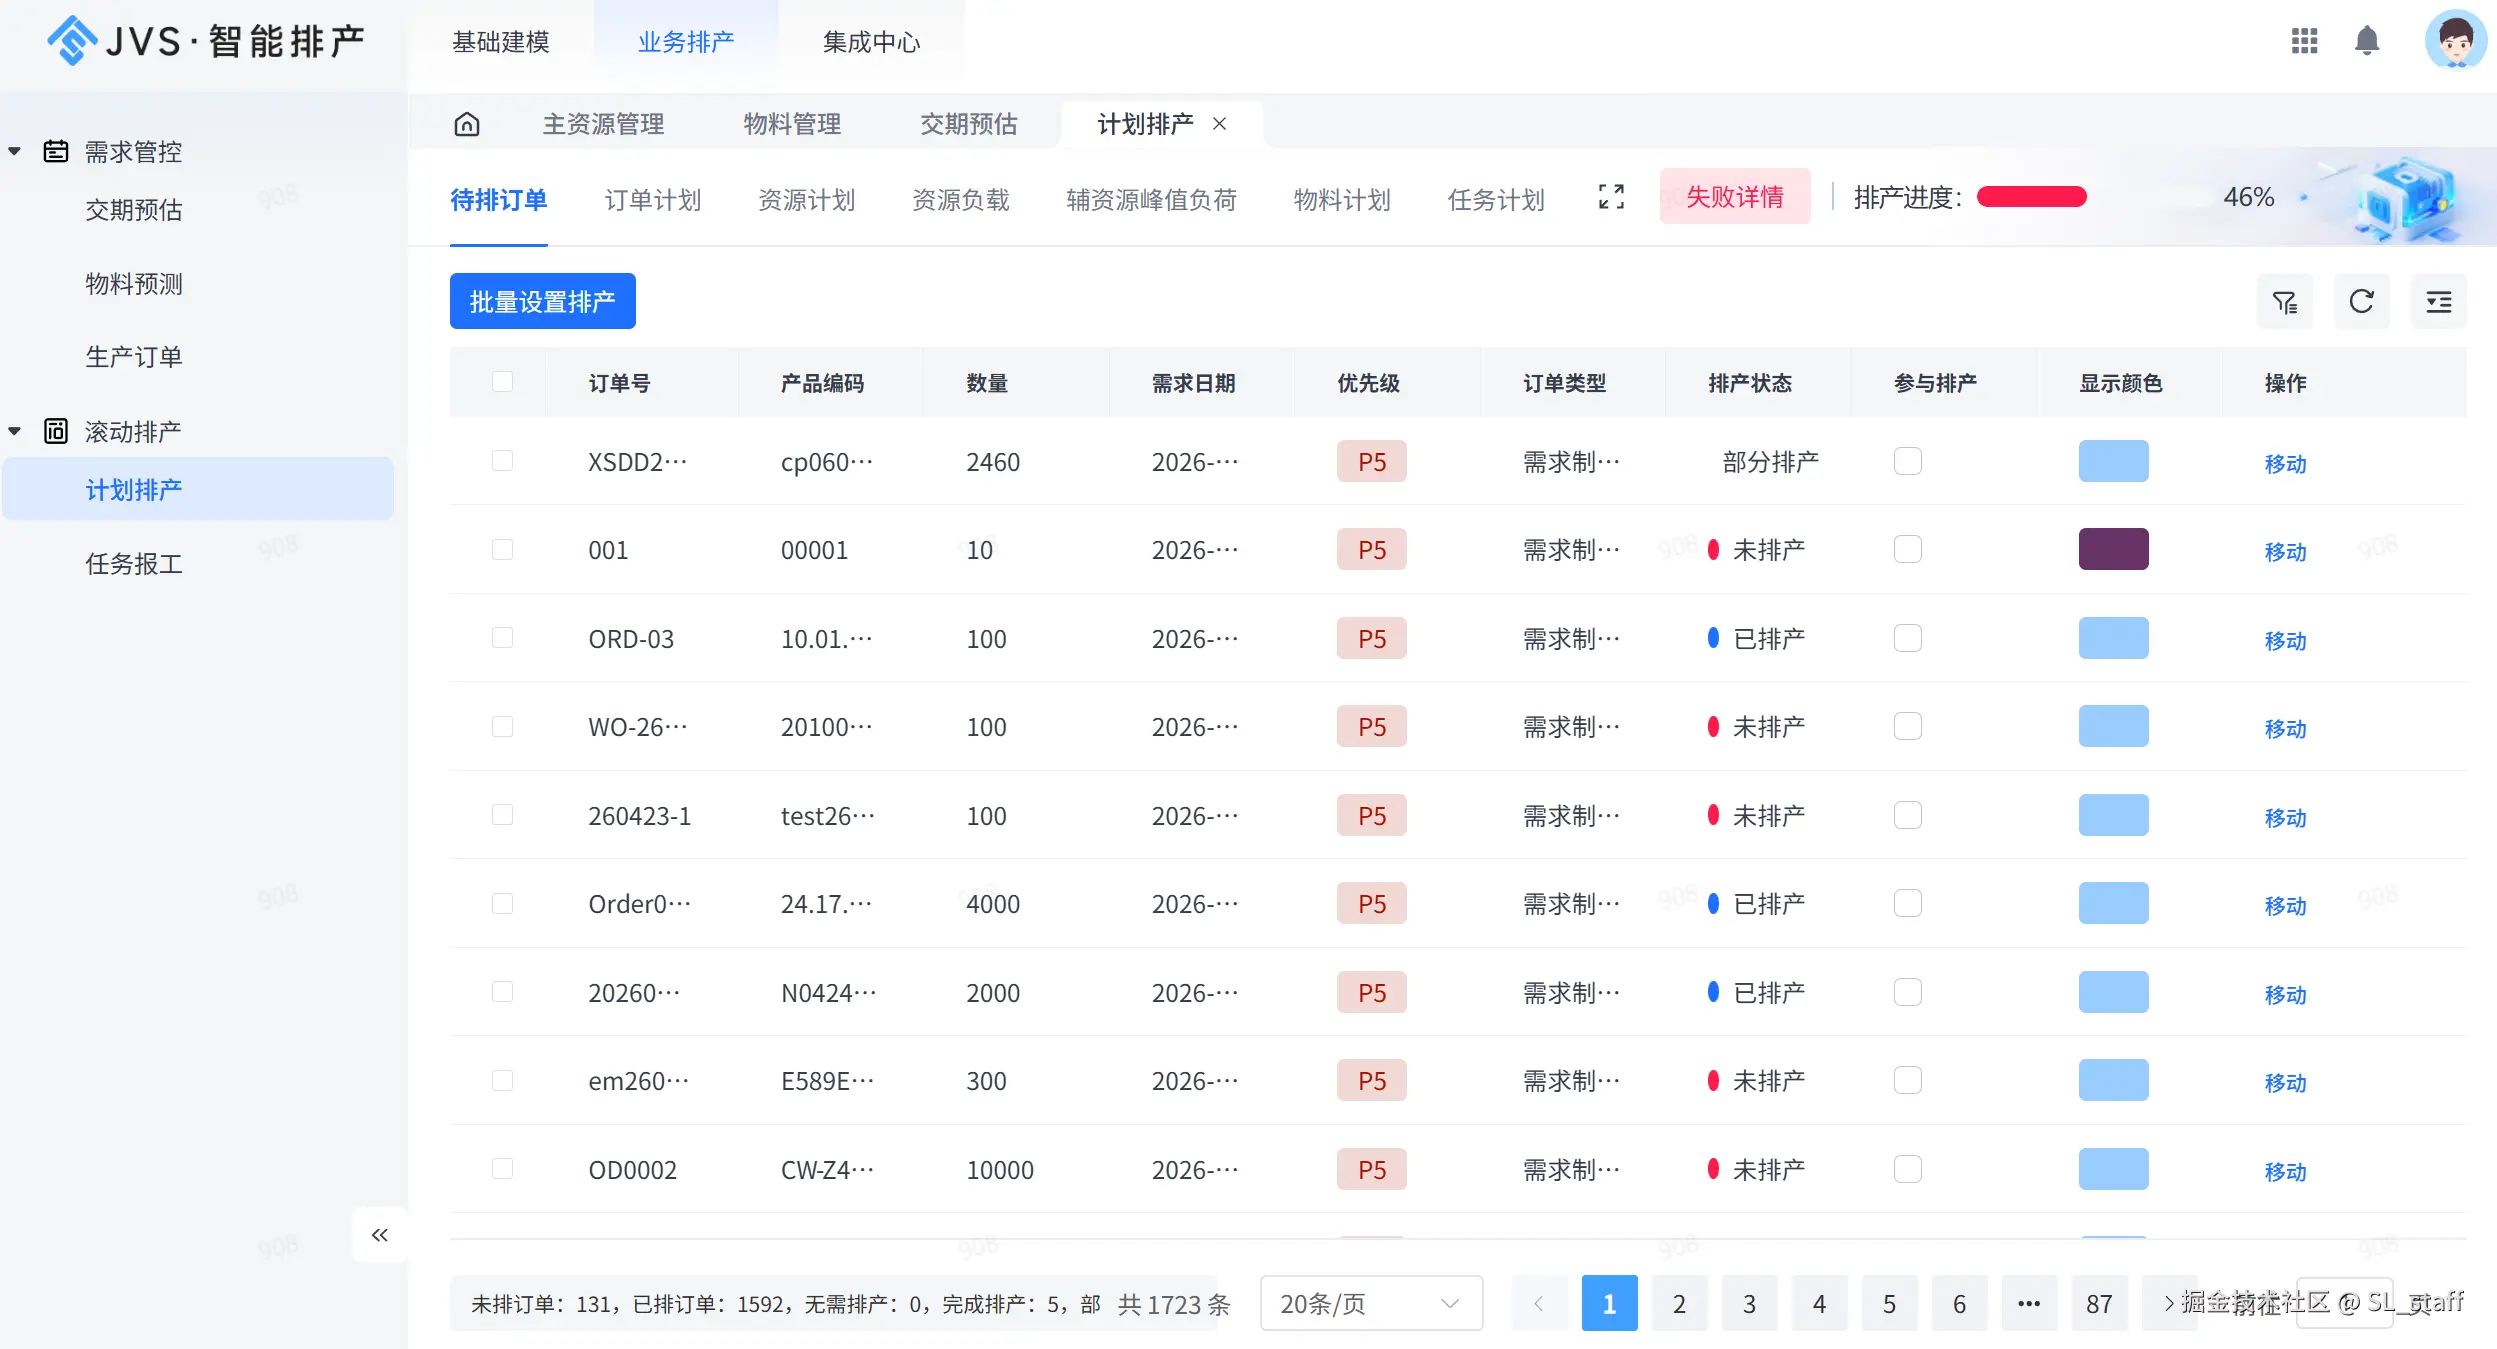Open the 物料管理 tab
The height and width of the screenshot is (1349, 2497).
click(x=792, y=124)
